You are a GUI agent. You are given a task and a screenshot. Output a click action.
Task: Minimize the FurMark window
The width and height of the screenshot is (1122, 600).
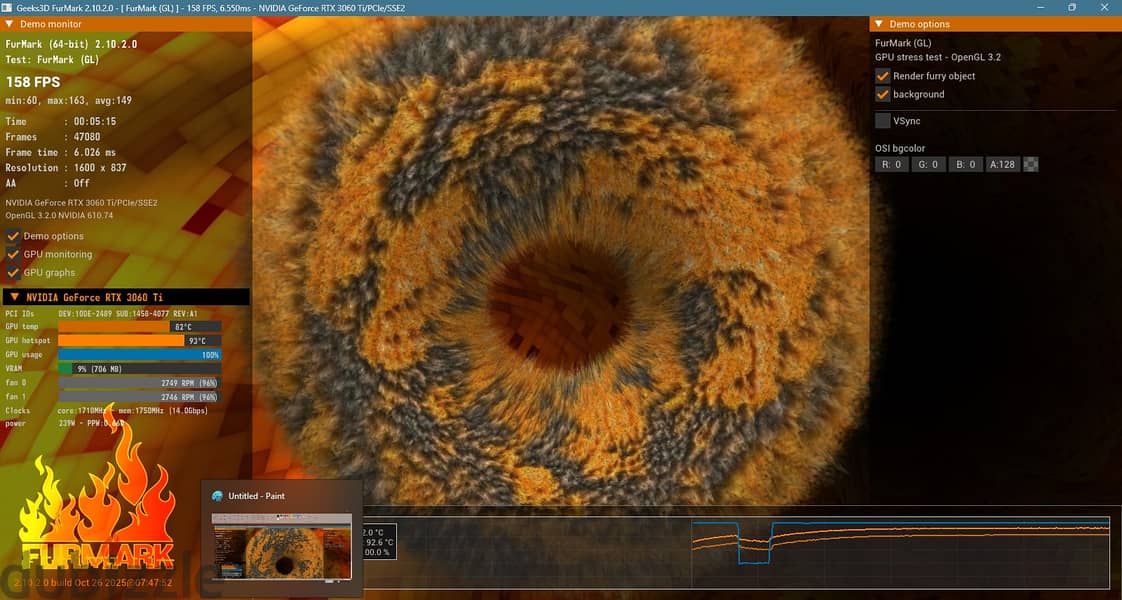[1040, 8]
